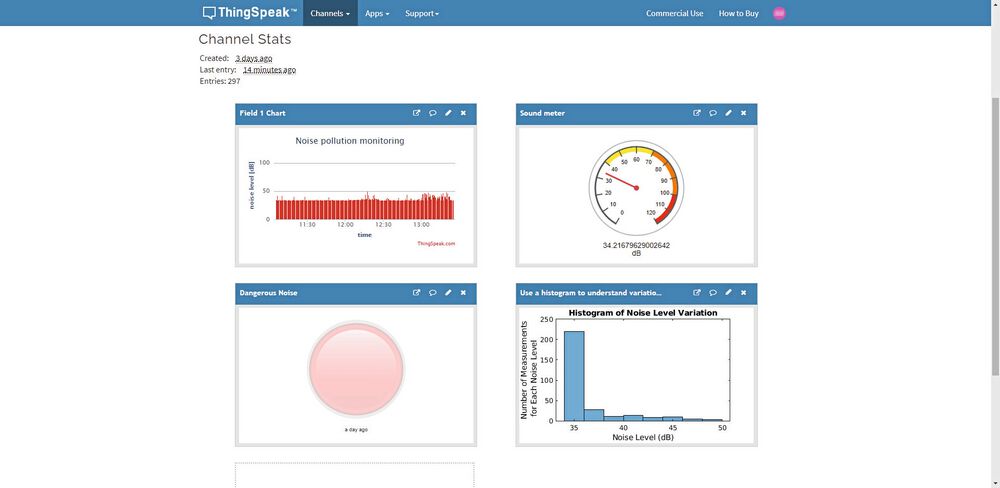Close the histogram widget
The image size is (1000, 488).
(x=743, y=293)
